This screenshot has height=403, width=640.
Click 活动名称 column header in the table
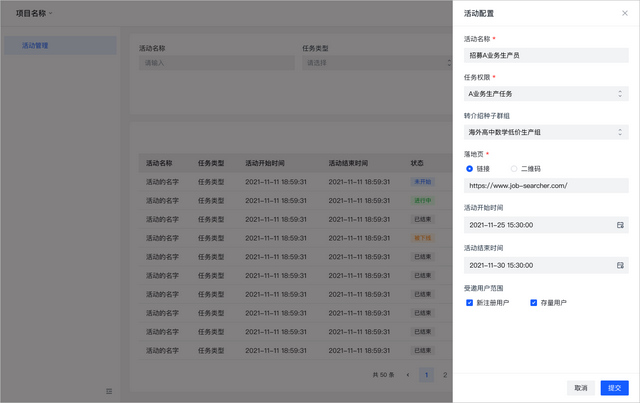click(x=159, y=163)
